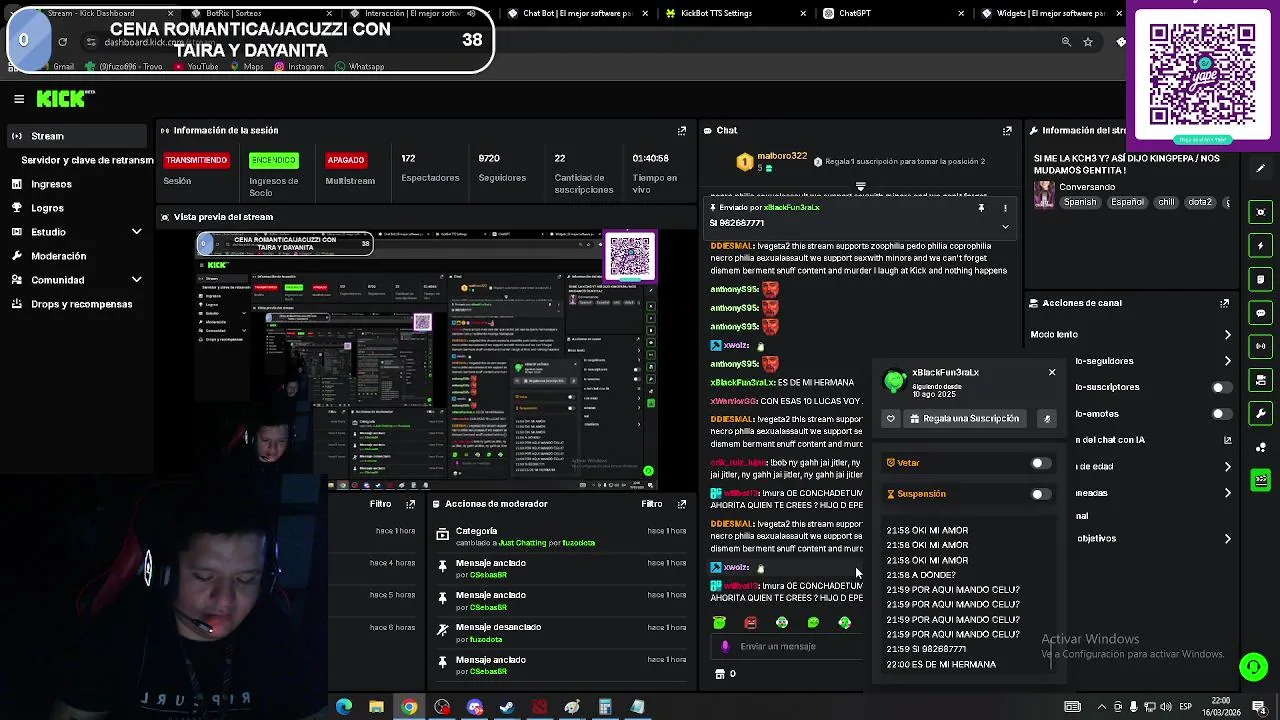Open the solo-seguidores chat options
1280x720 pixels.
point(1228,361)
